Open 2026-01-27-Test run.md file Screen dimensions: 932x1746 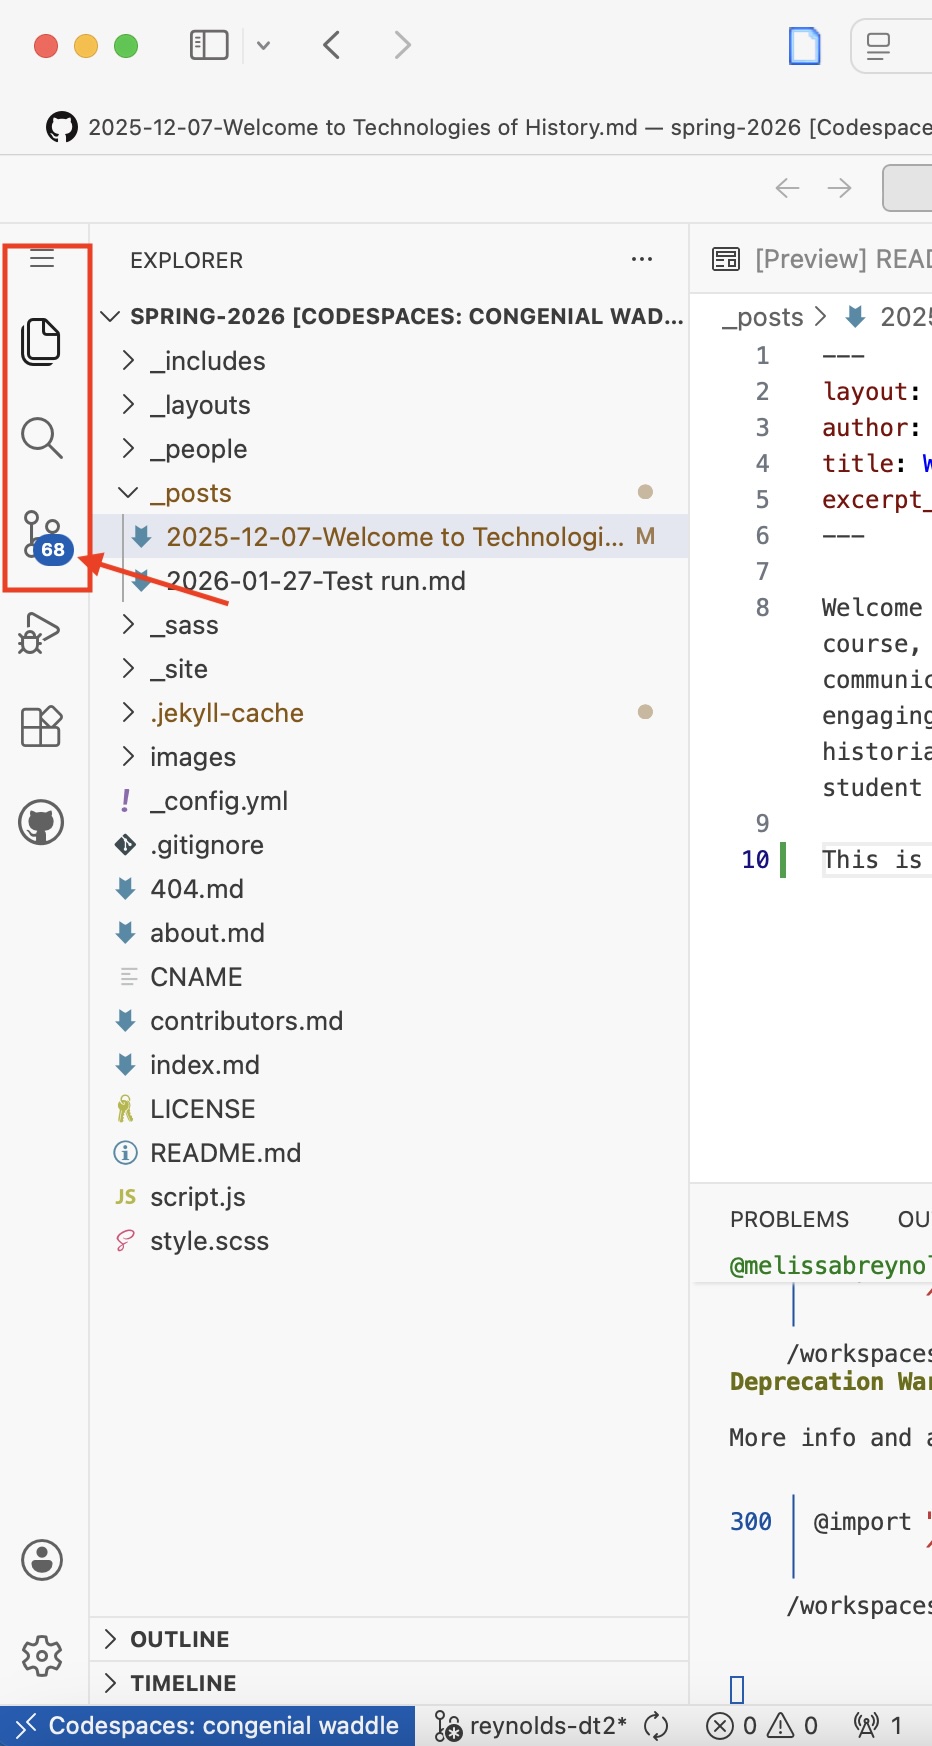389,580
